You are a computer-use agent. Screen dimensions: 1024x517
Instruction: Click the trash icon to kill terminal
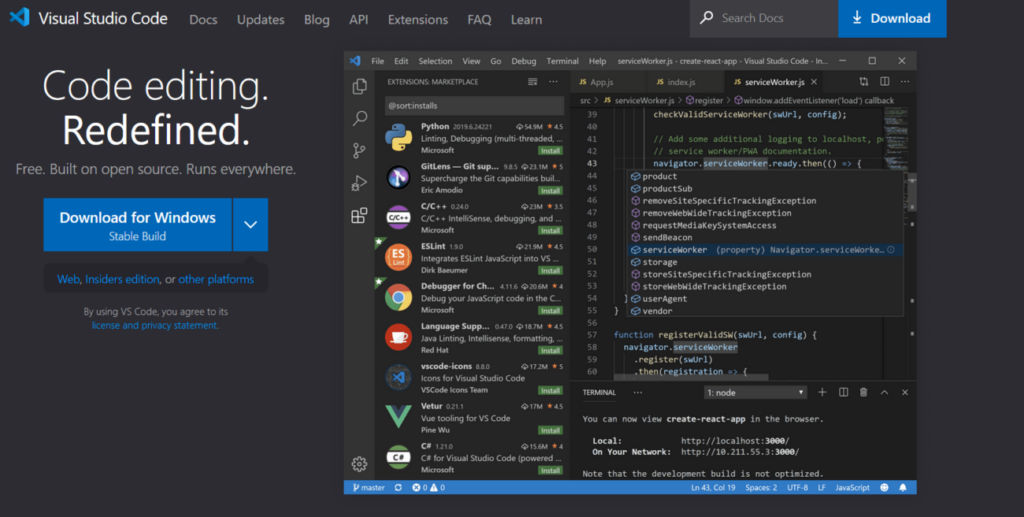coord(863,393)
